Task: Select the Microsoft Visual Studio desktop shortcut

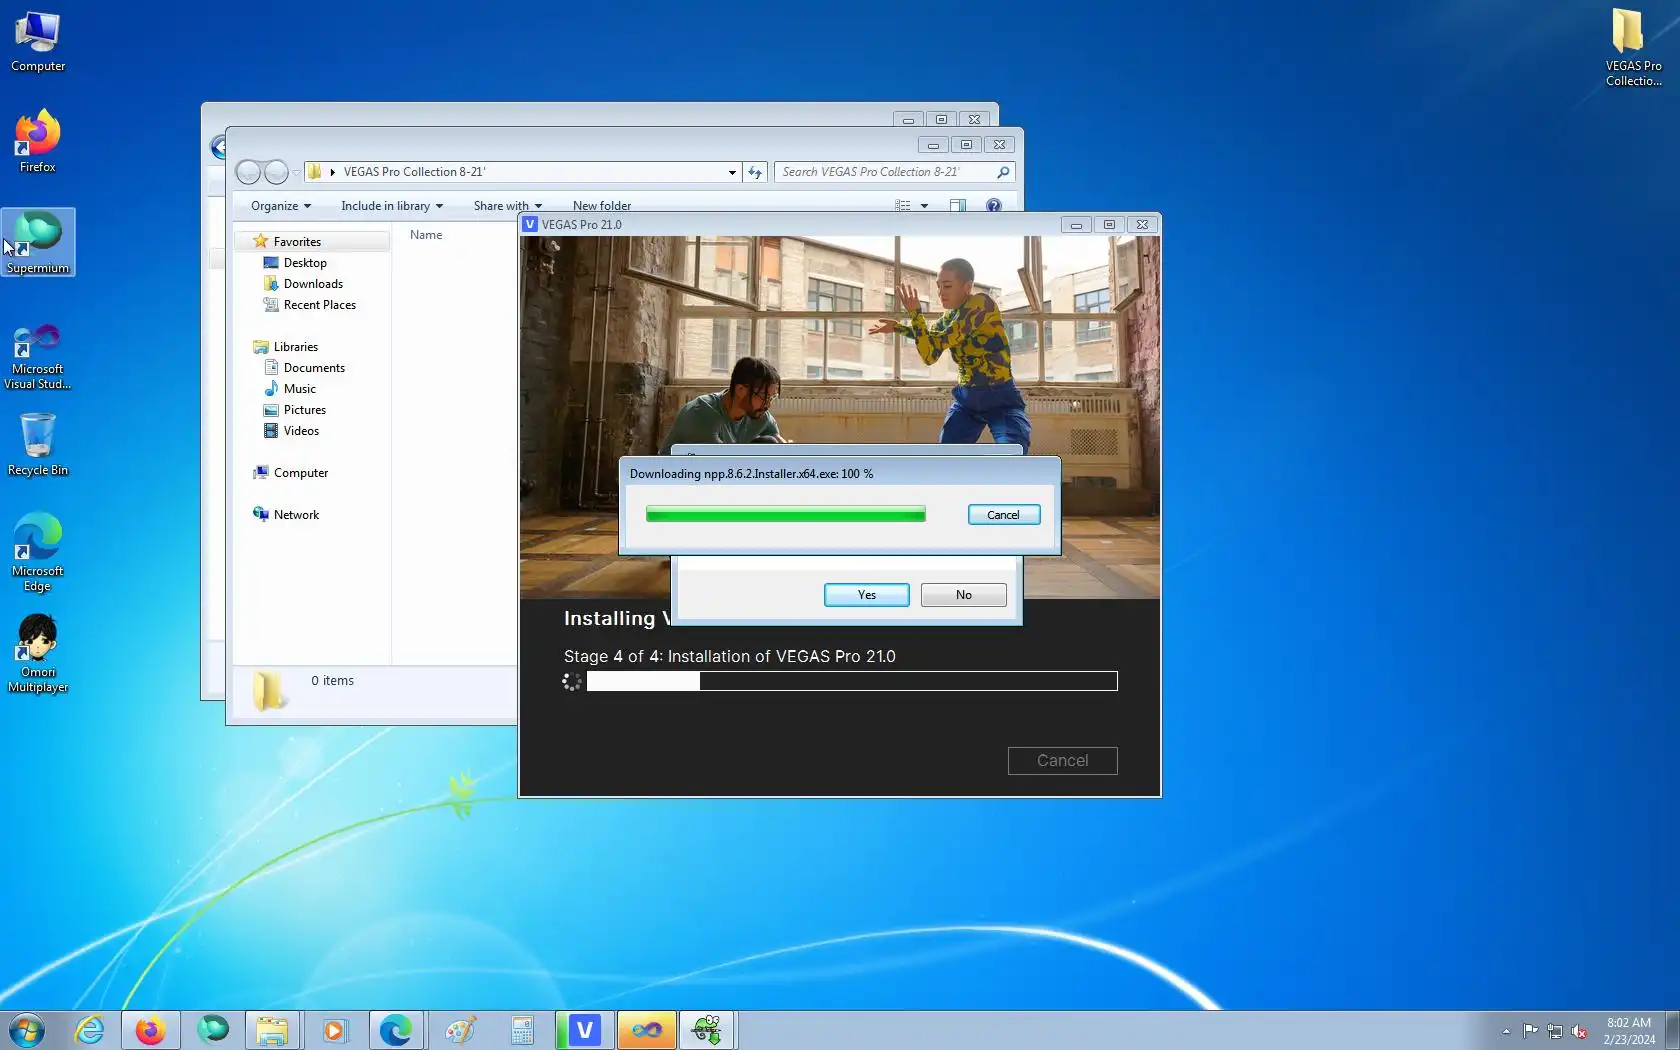Action: pos(38,357)
